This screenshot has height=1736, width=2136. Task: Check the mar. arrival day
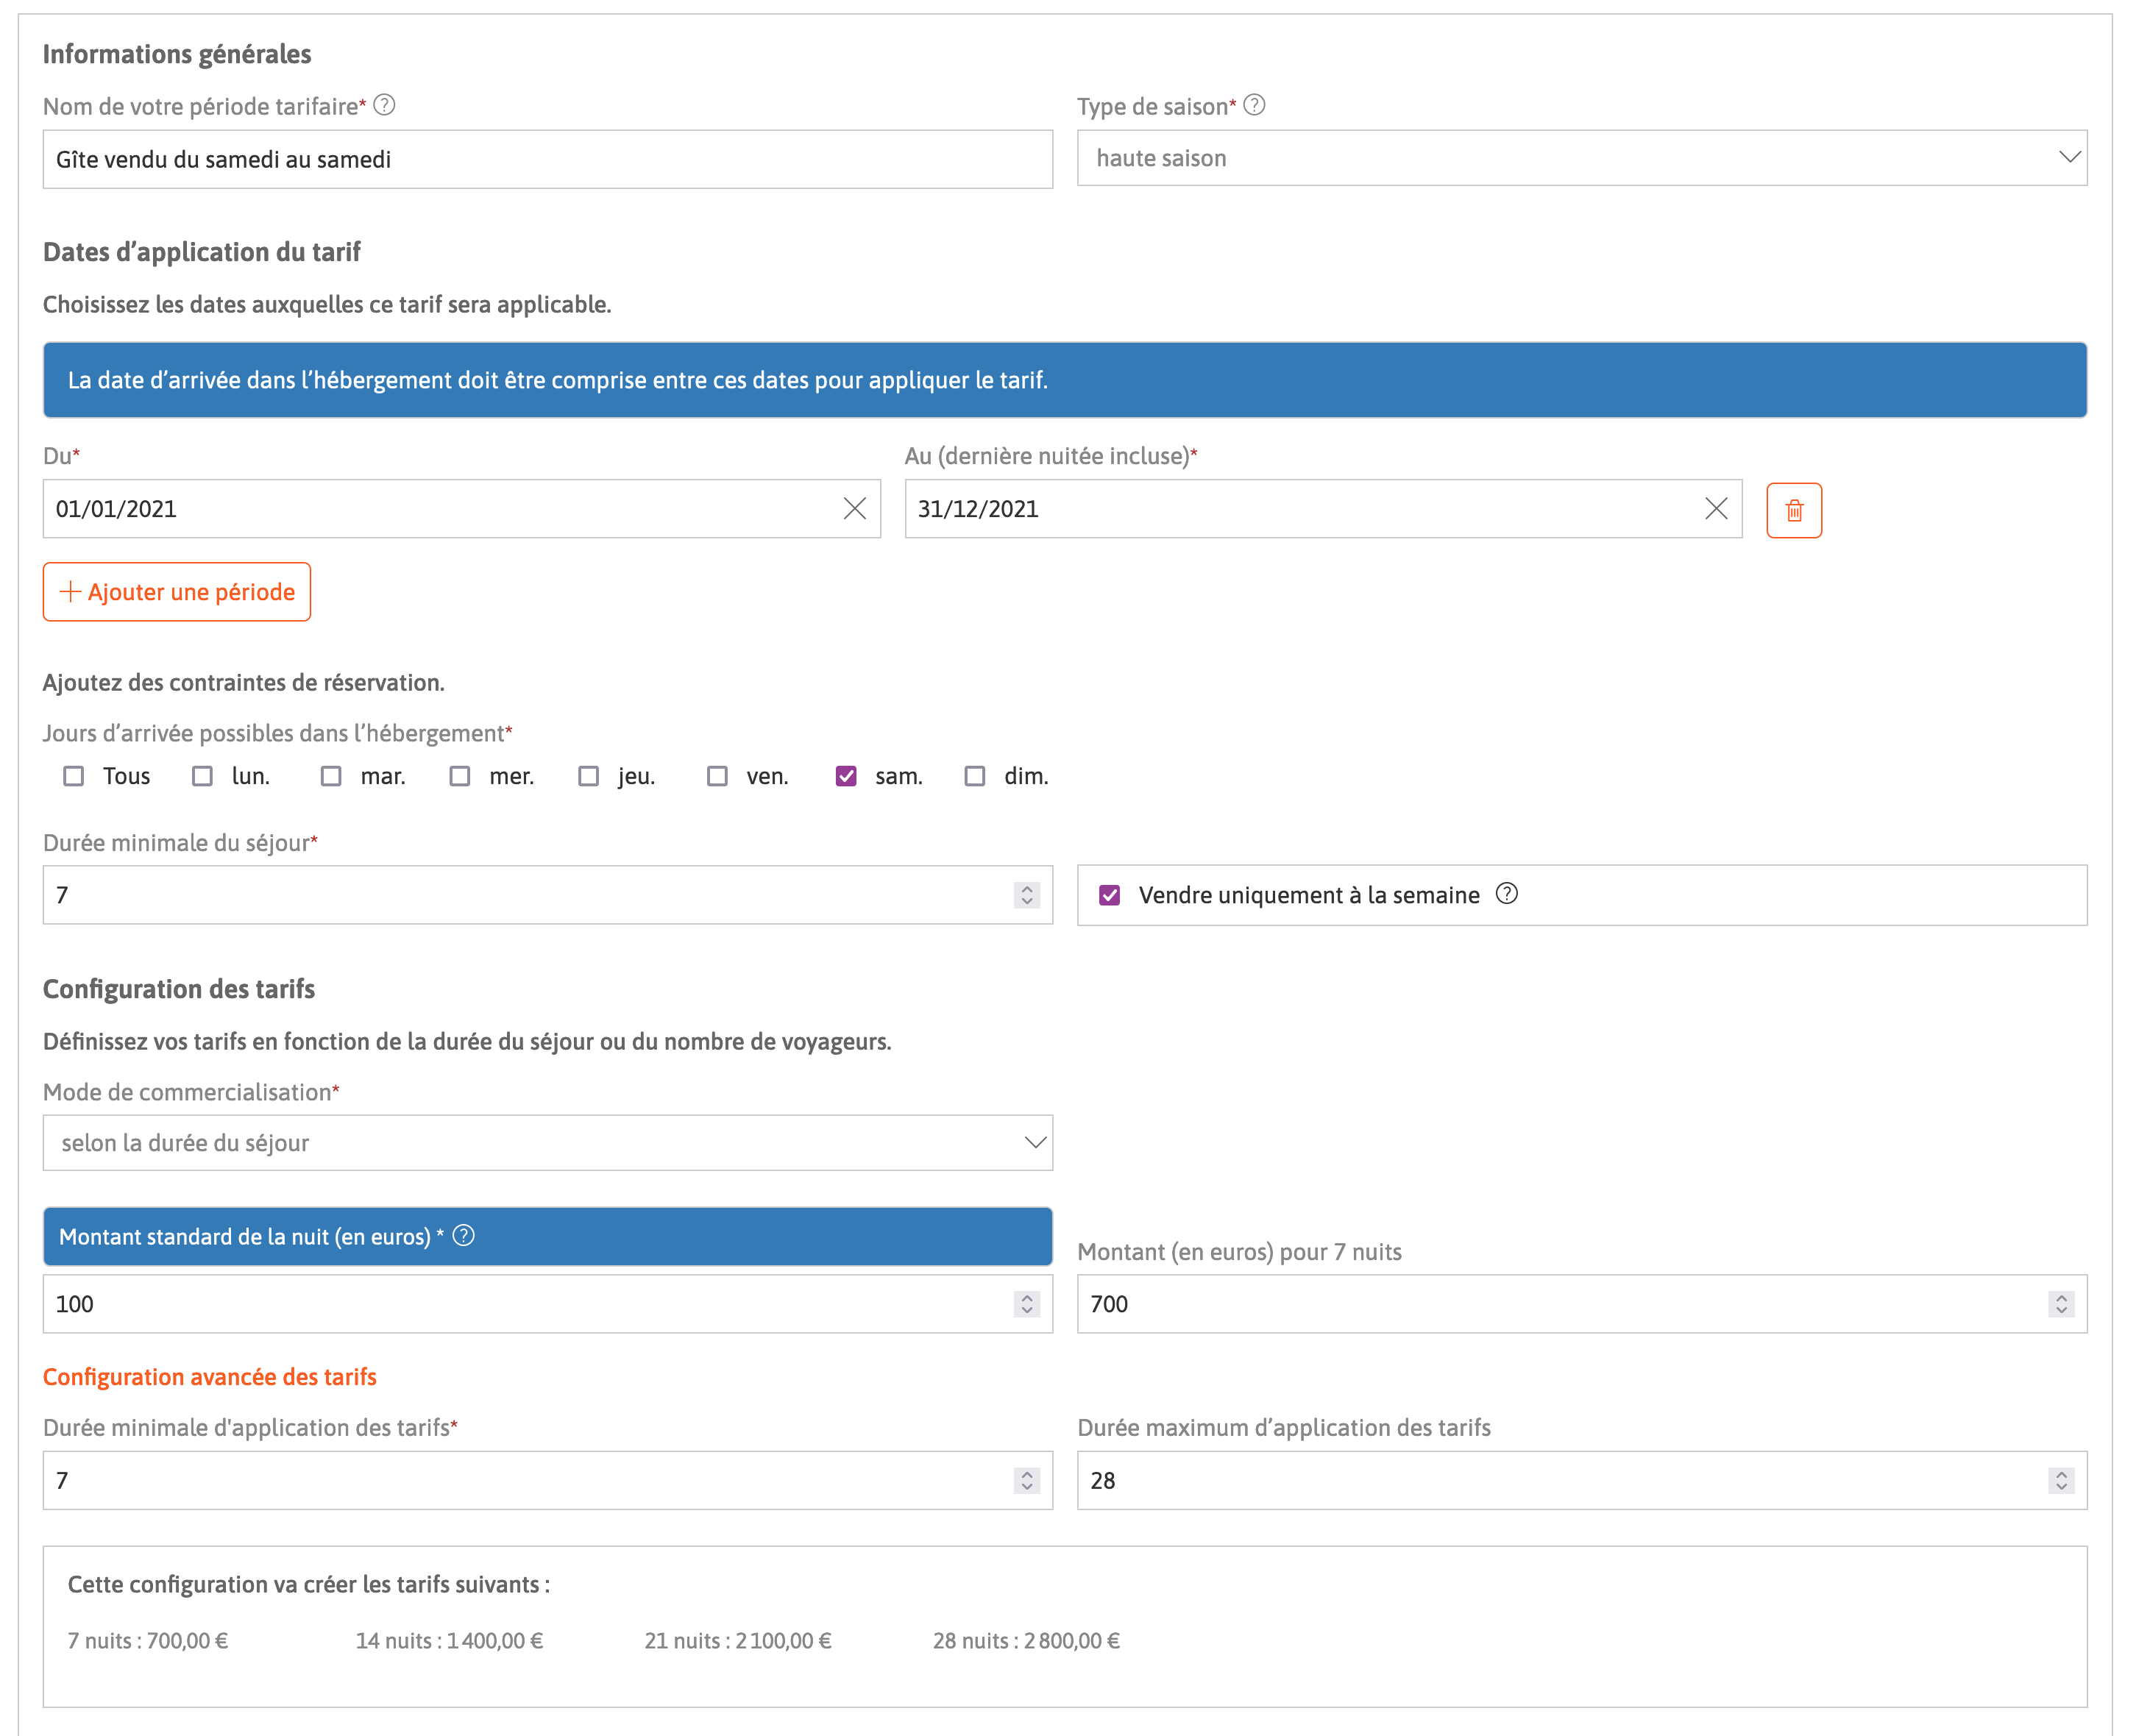(331, 776)
